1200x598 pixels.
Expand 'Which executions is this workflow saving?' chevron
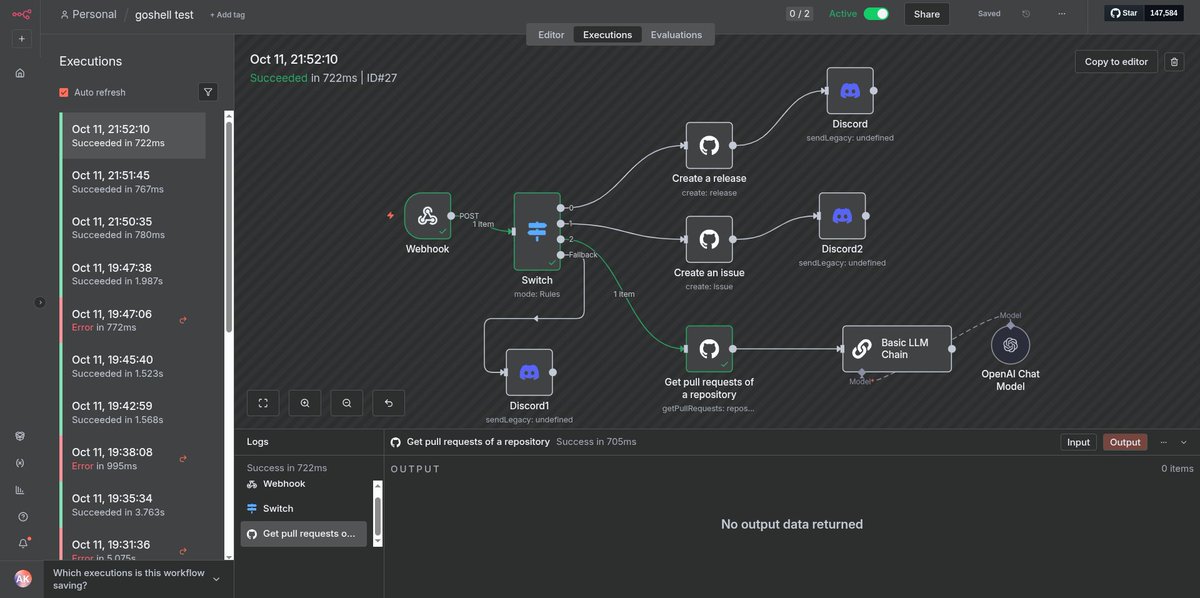(216, 579)
